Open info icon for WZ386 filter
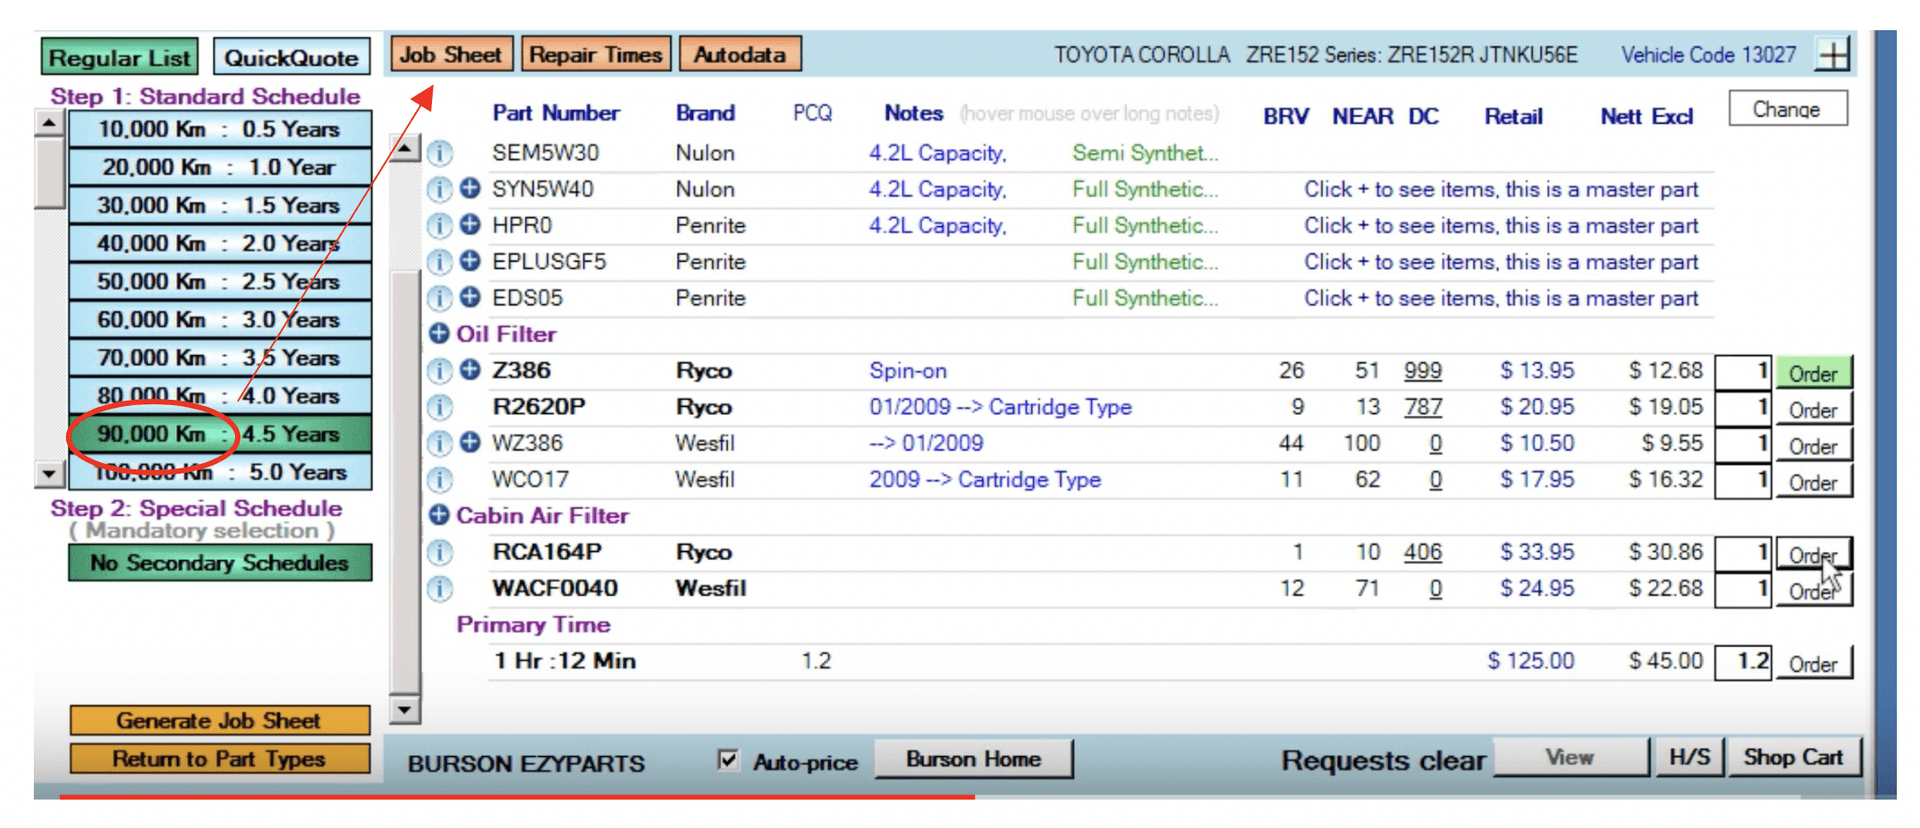Screen dimensions: 1920x828 pos(440,443)
